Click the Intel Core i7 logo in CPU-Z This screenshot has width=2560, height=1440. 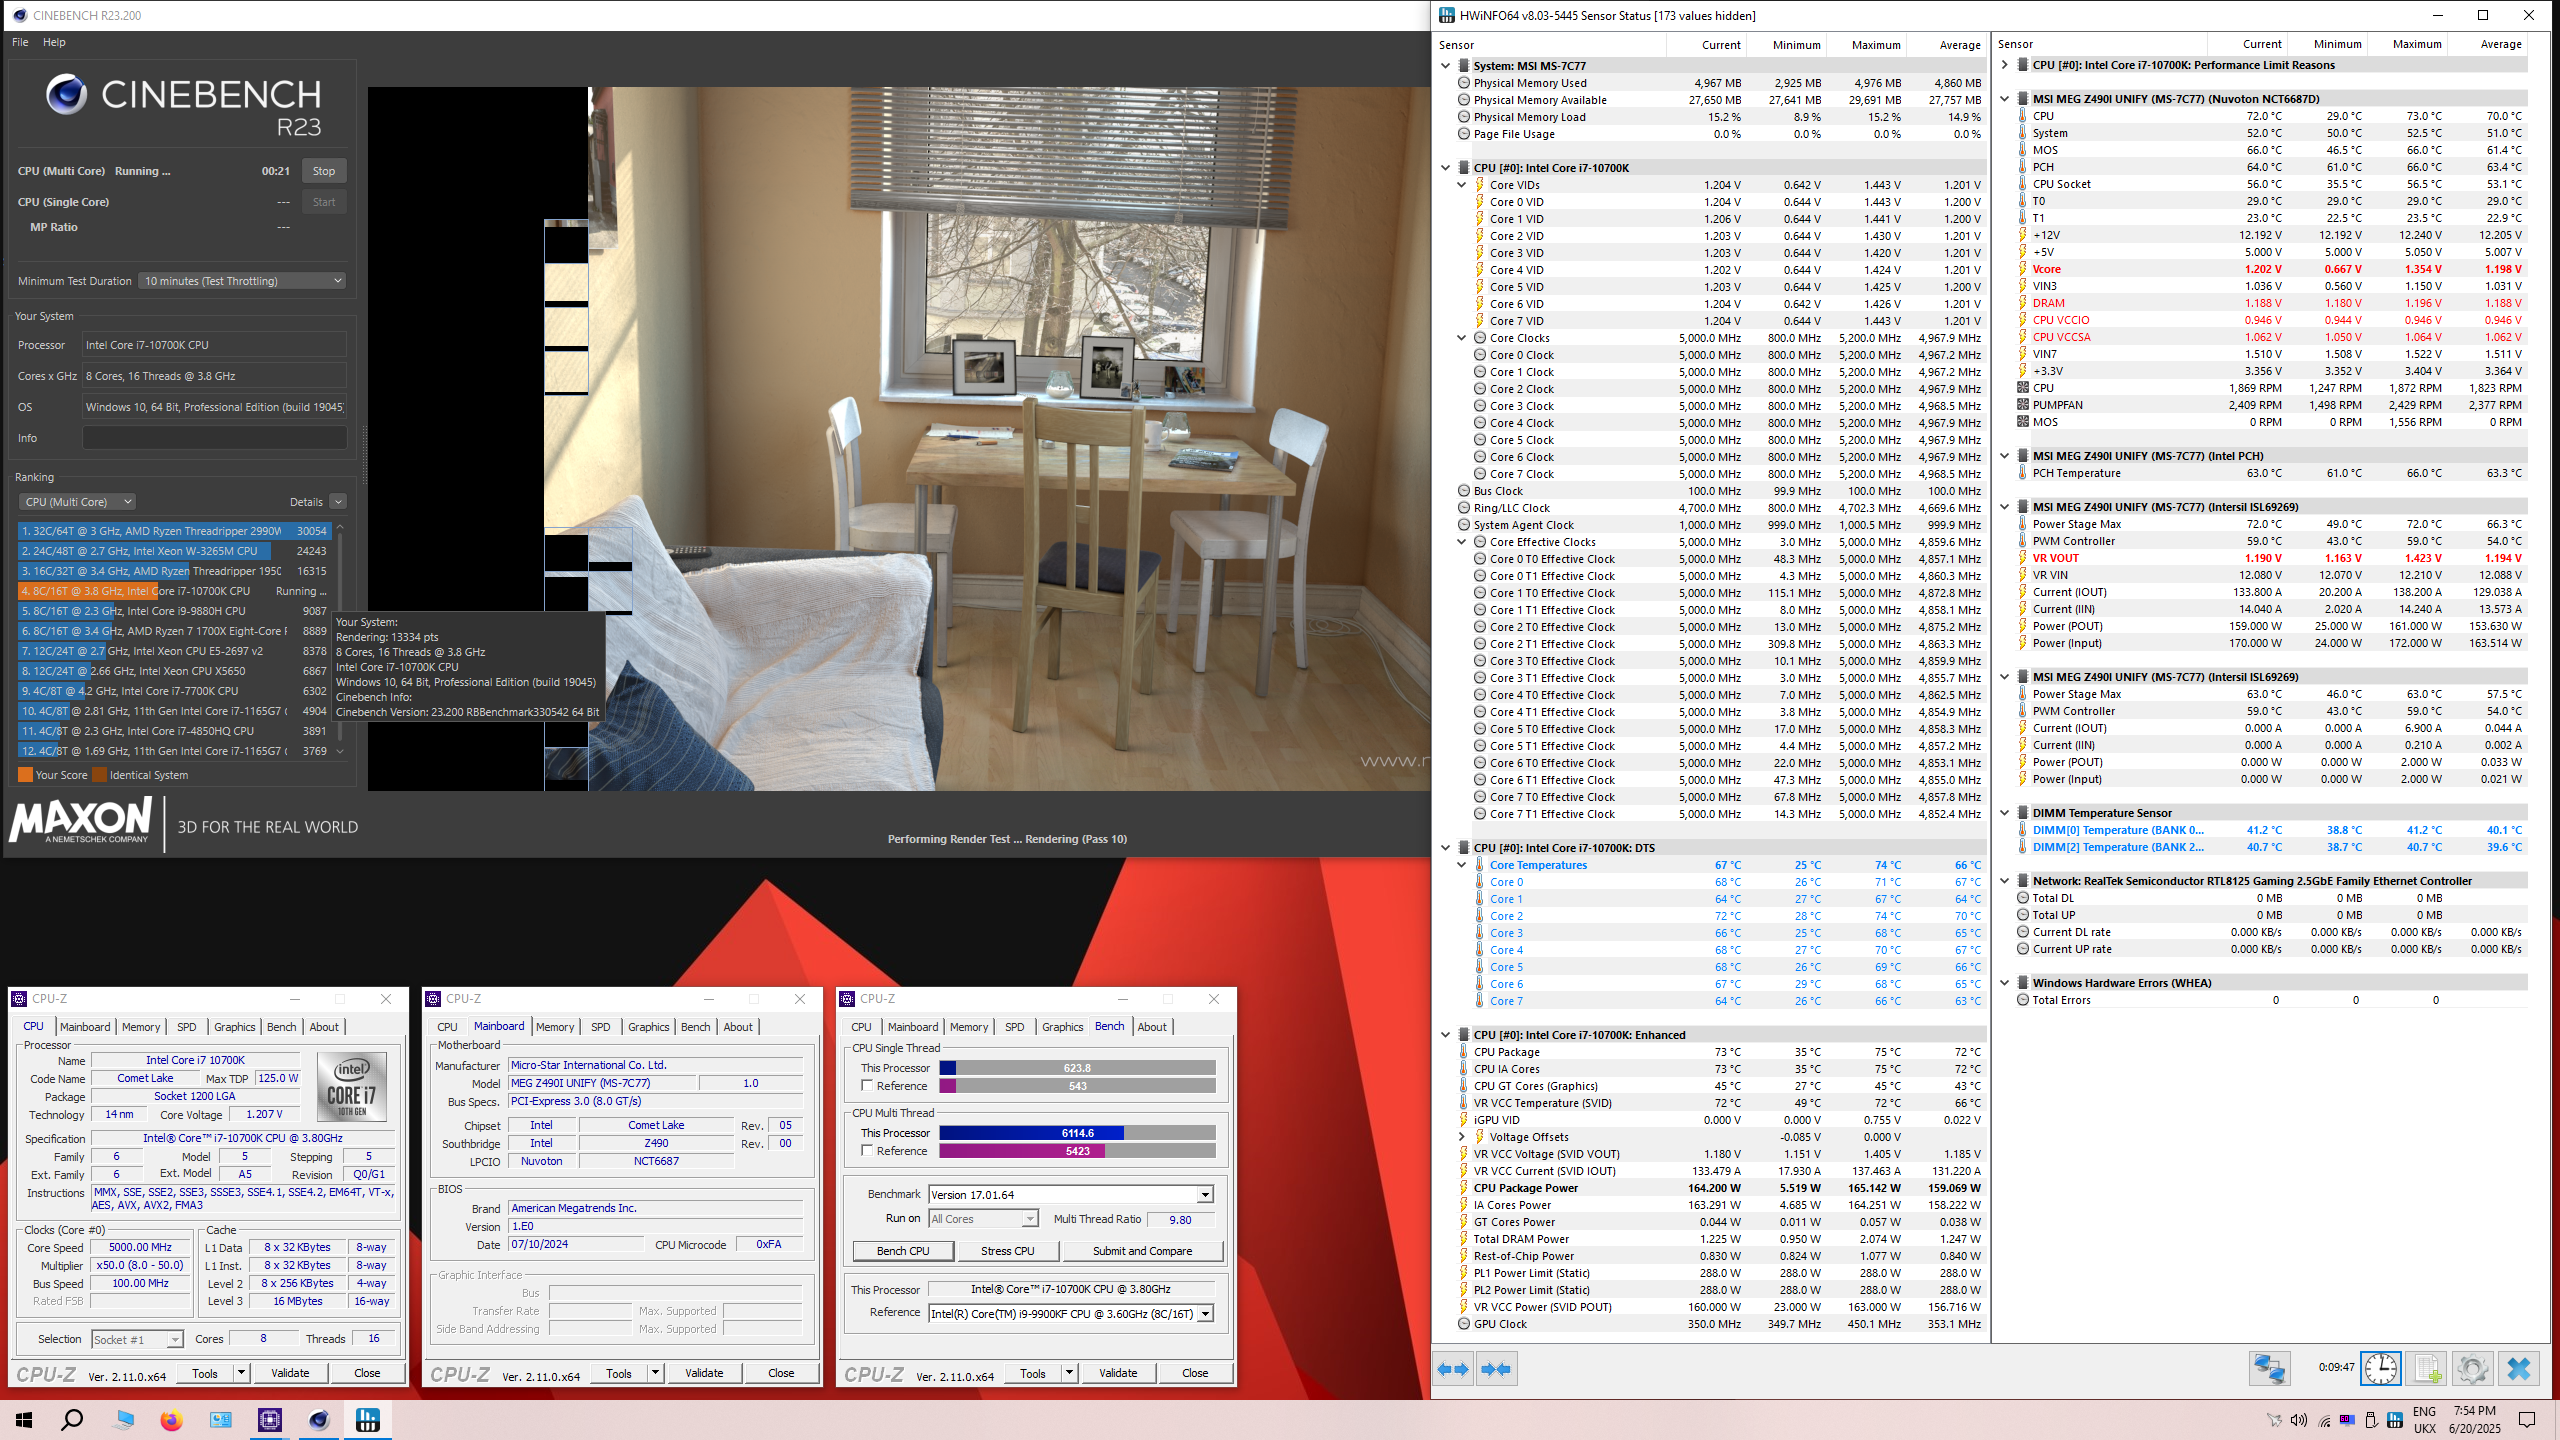(x=352, y=1086)
